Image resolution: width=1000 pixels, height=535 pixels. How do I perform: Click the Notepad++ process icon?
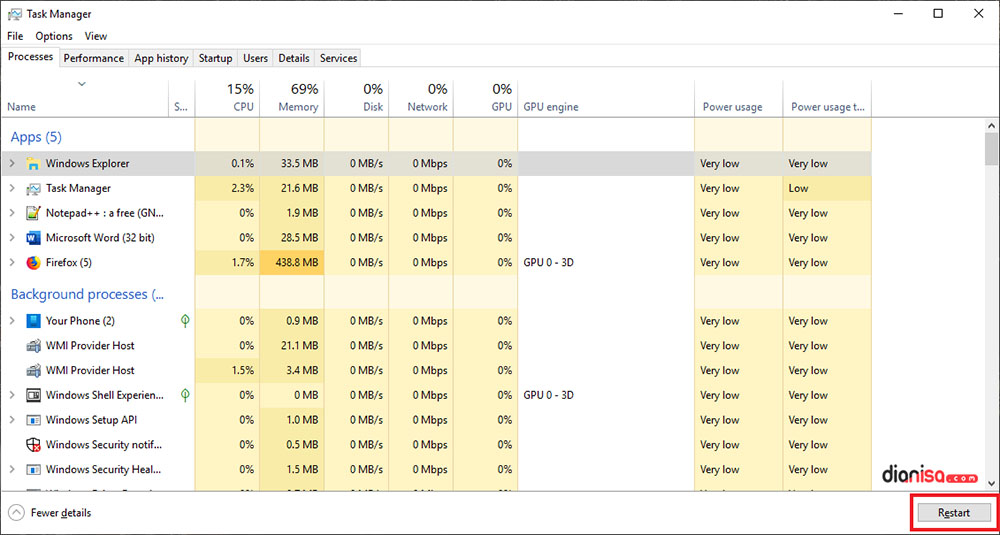pos(34,213)
